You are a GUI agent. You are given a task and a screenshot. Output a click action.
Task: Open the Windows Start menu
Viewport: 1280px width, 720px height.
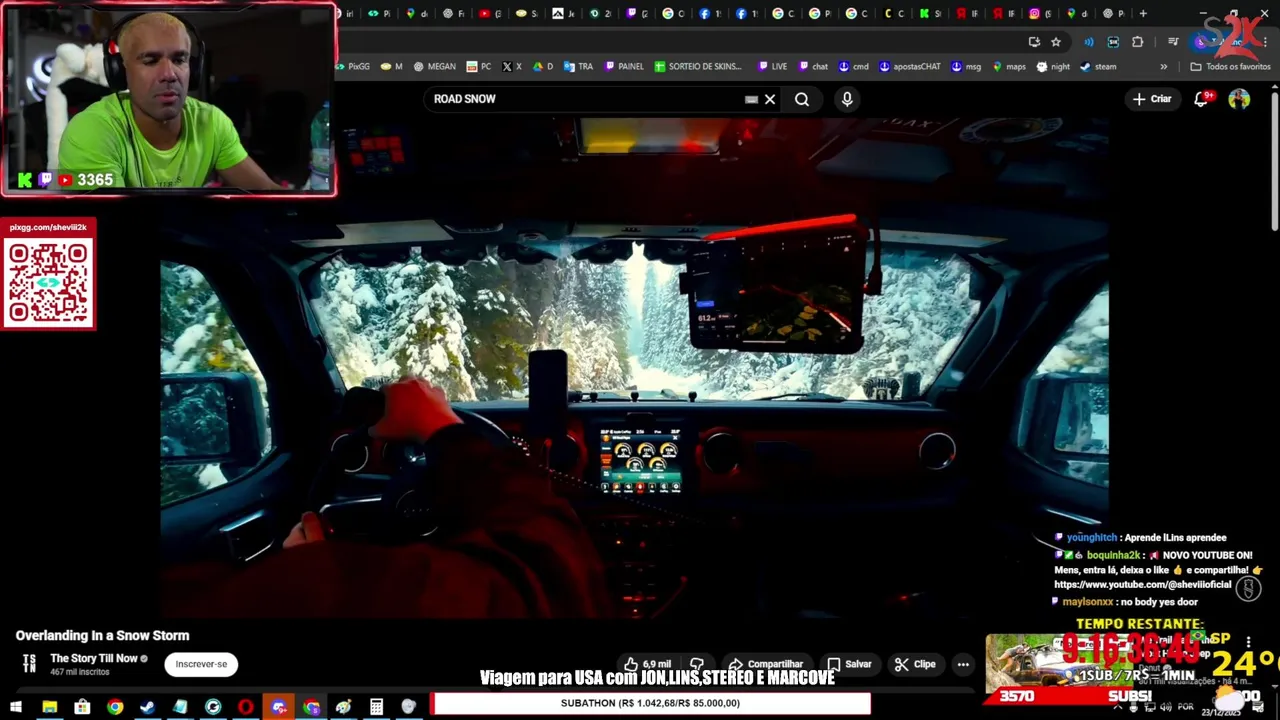pos(16,707)
